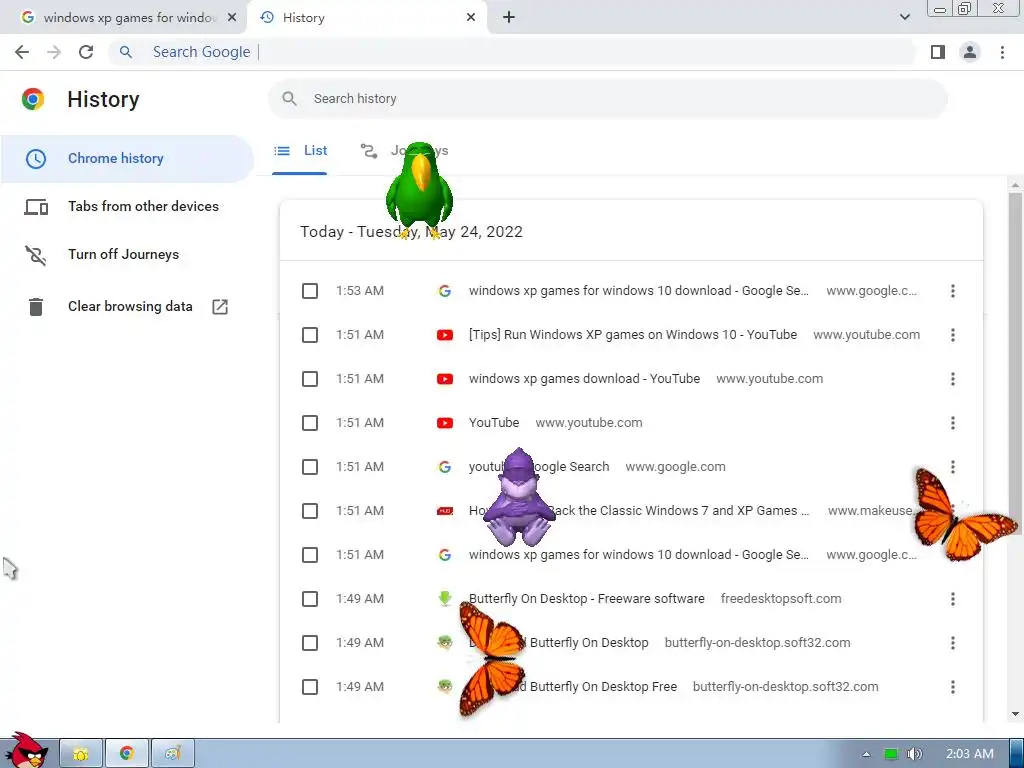Check the 1:51 AM windows xp games Google entry
The width and height of the screenshot is (1024, 768).
pyautogui.click(x=310, y=555)
